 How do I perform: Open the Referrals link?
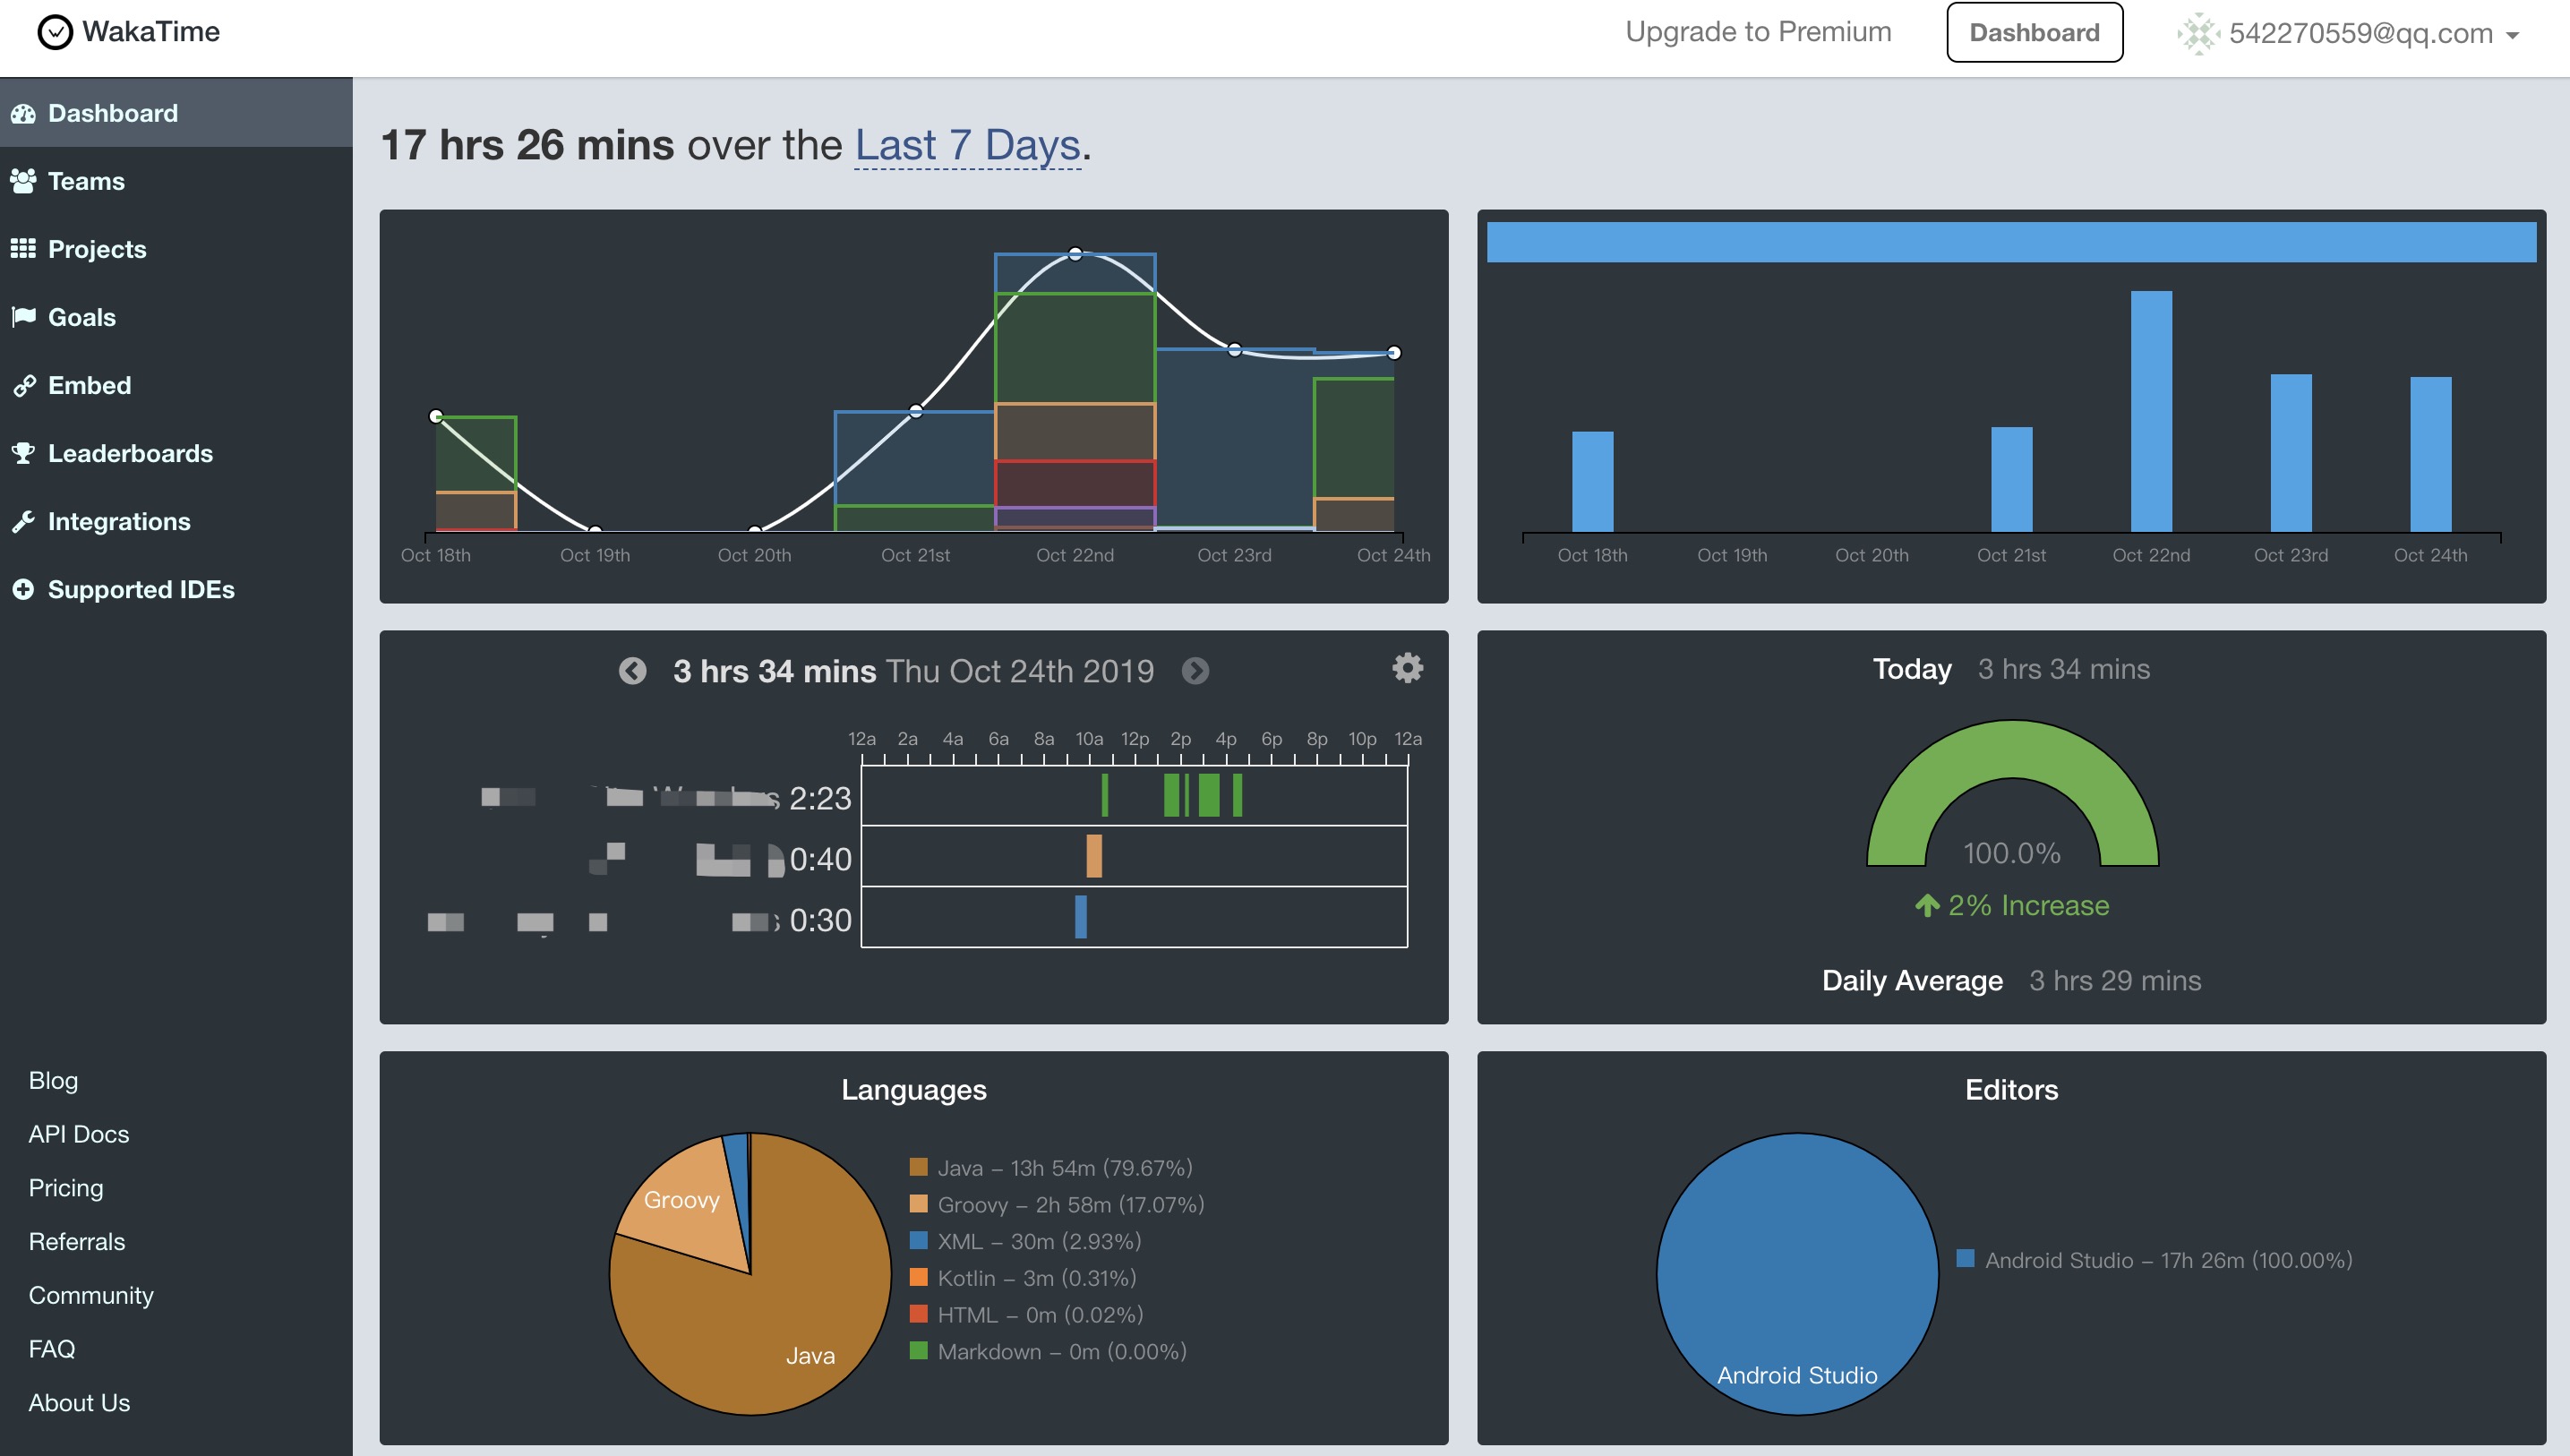pos(77,1241)
